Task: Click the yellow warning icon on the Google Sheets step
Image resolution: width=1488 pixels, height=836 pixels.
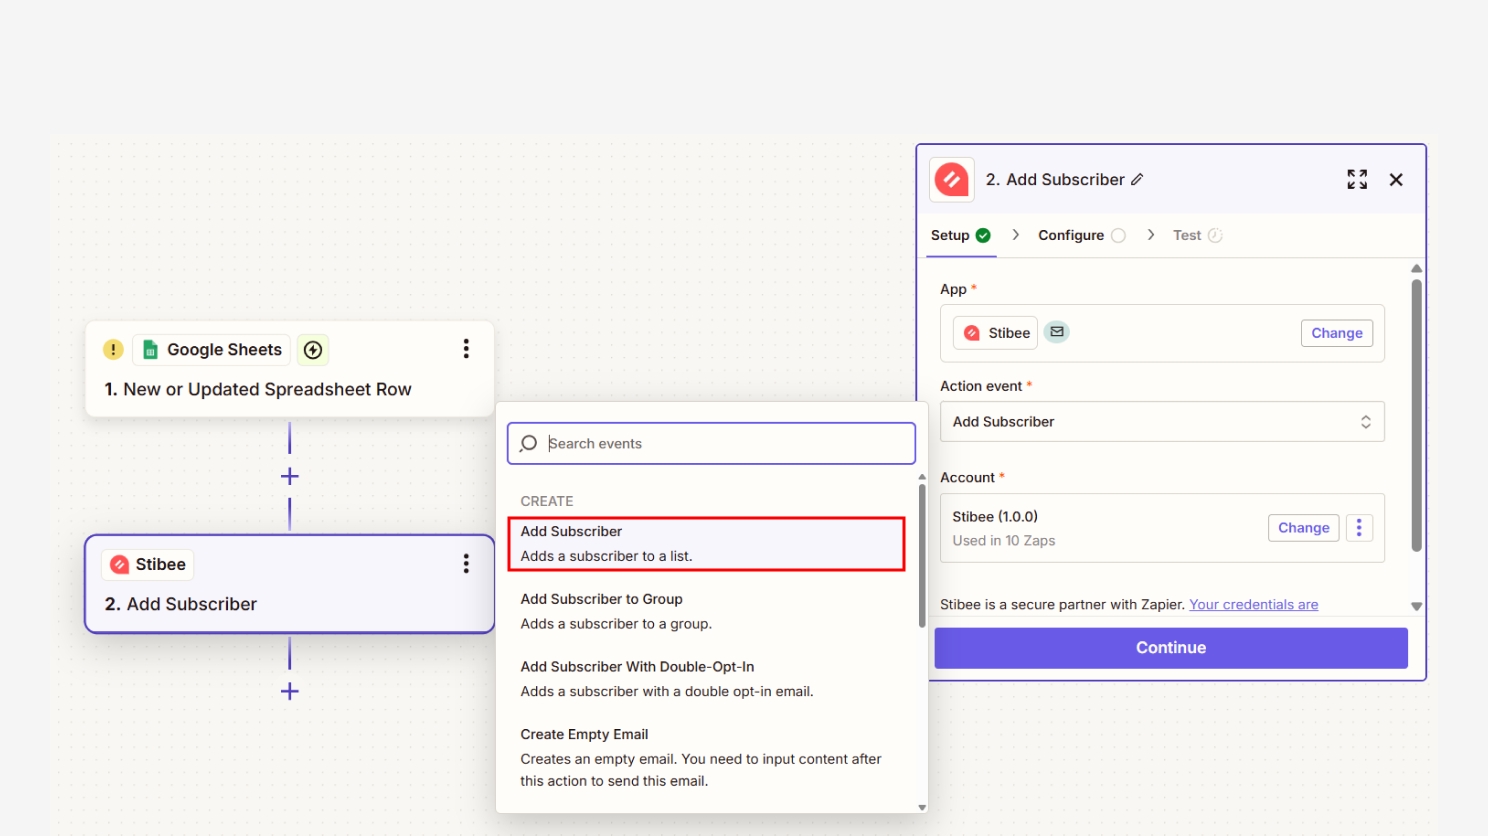Action: tap(113, 349)
